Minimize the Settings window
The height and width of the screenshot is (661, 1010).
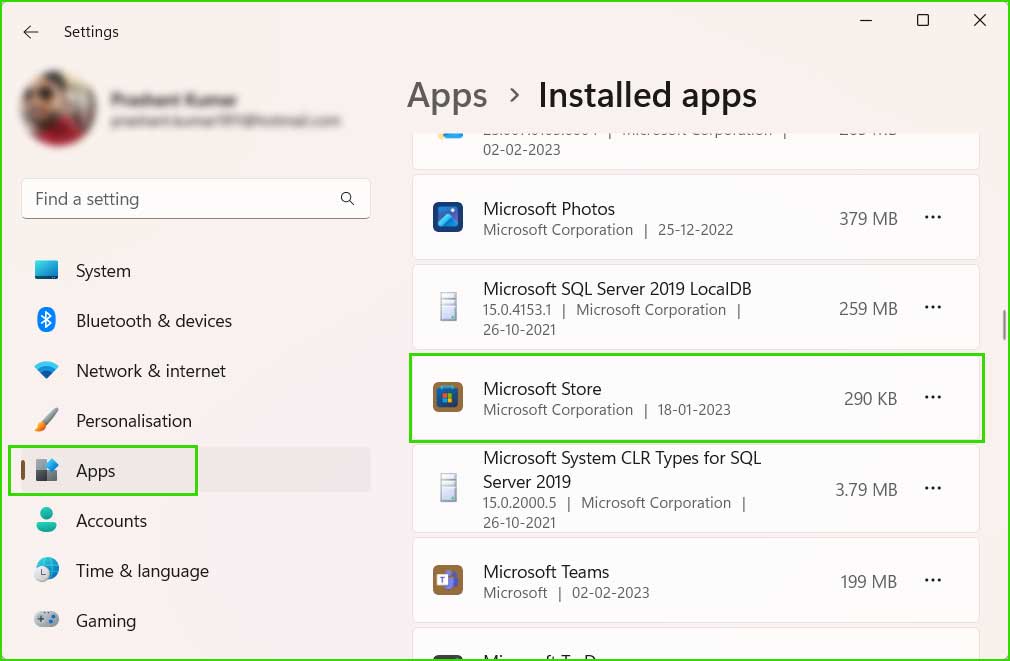tap(866, 21)
